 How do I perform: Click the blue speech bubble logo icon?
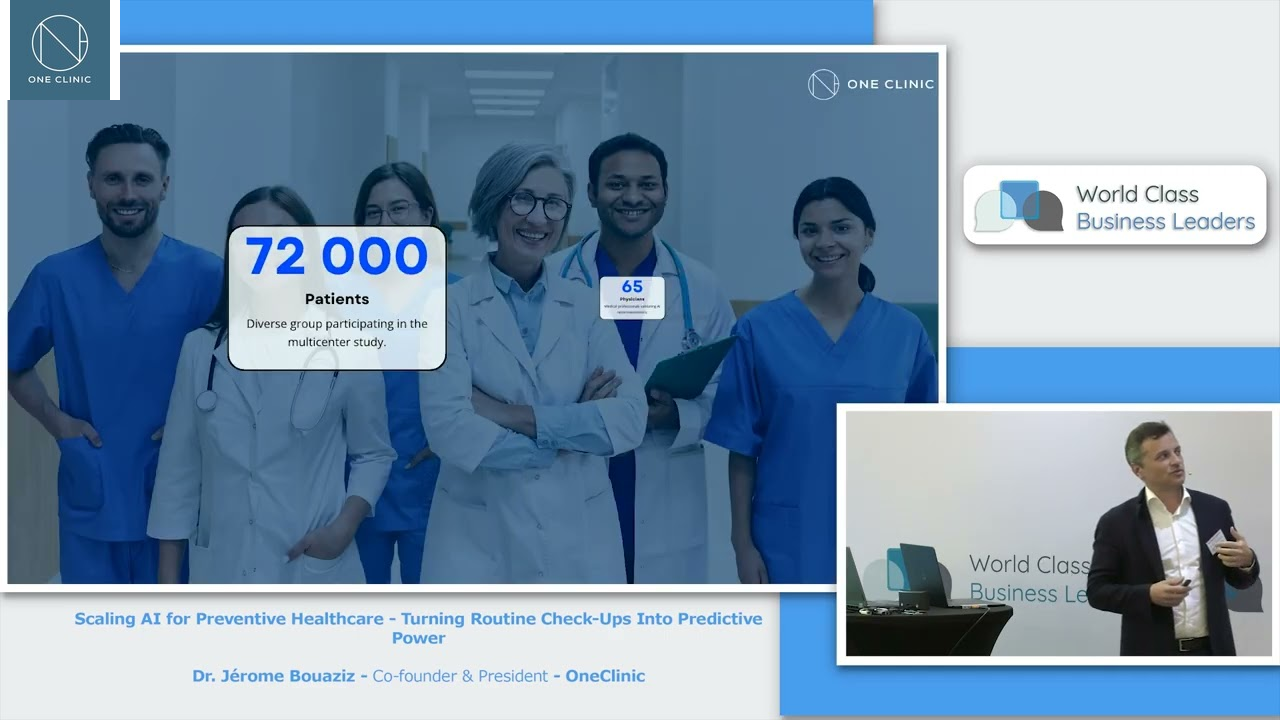1019,200
